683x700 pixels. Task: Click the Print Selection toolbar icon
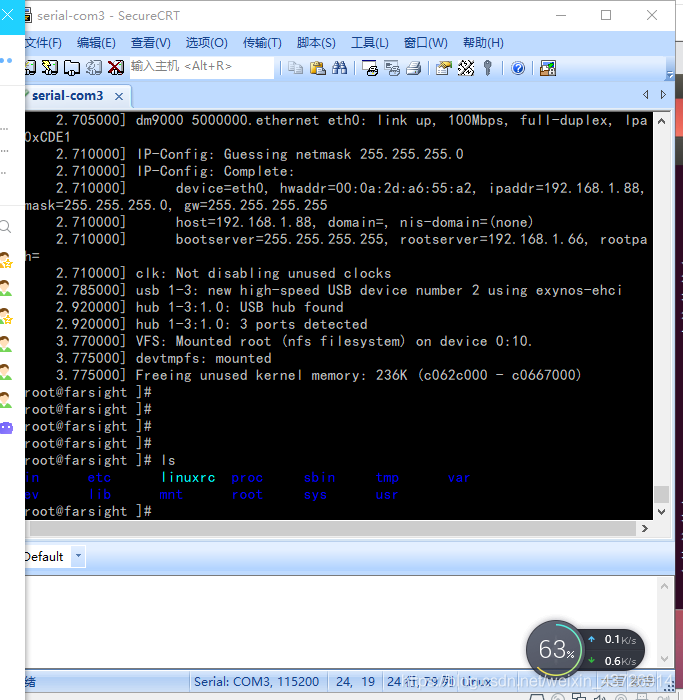[x=392, y=68]
